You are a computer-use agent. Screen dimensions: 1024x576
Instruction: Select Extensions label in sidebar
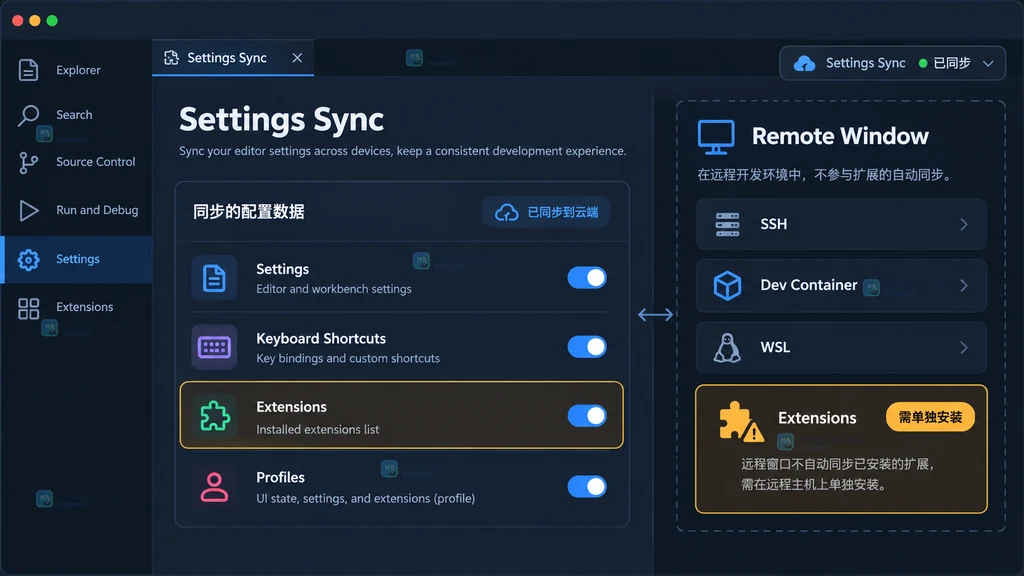tap(84, 307)
